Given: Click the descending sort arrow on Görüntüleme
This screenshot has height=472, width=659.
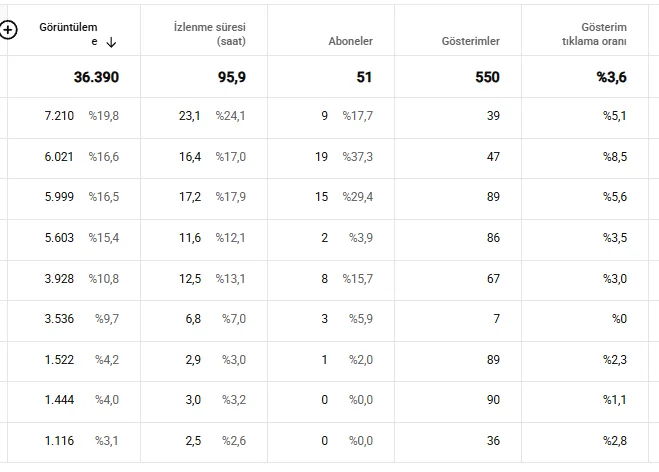Looking at the screenshot, I should (111, 42).
